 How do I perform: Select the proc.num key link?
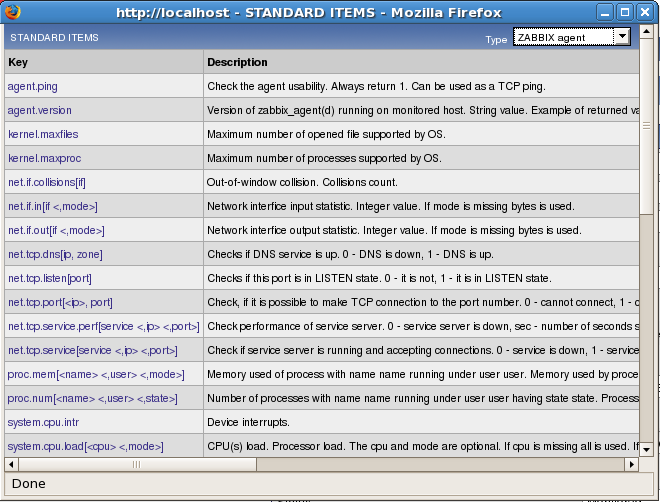93,398
